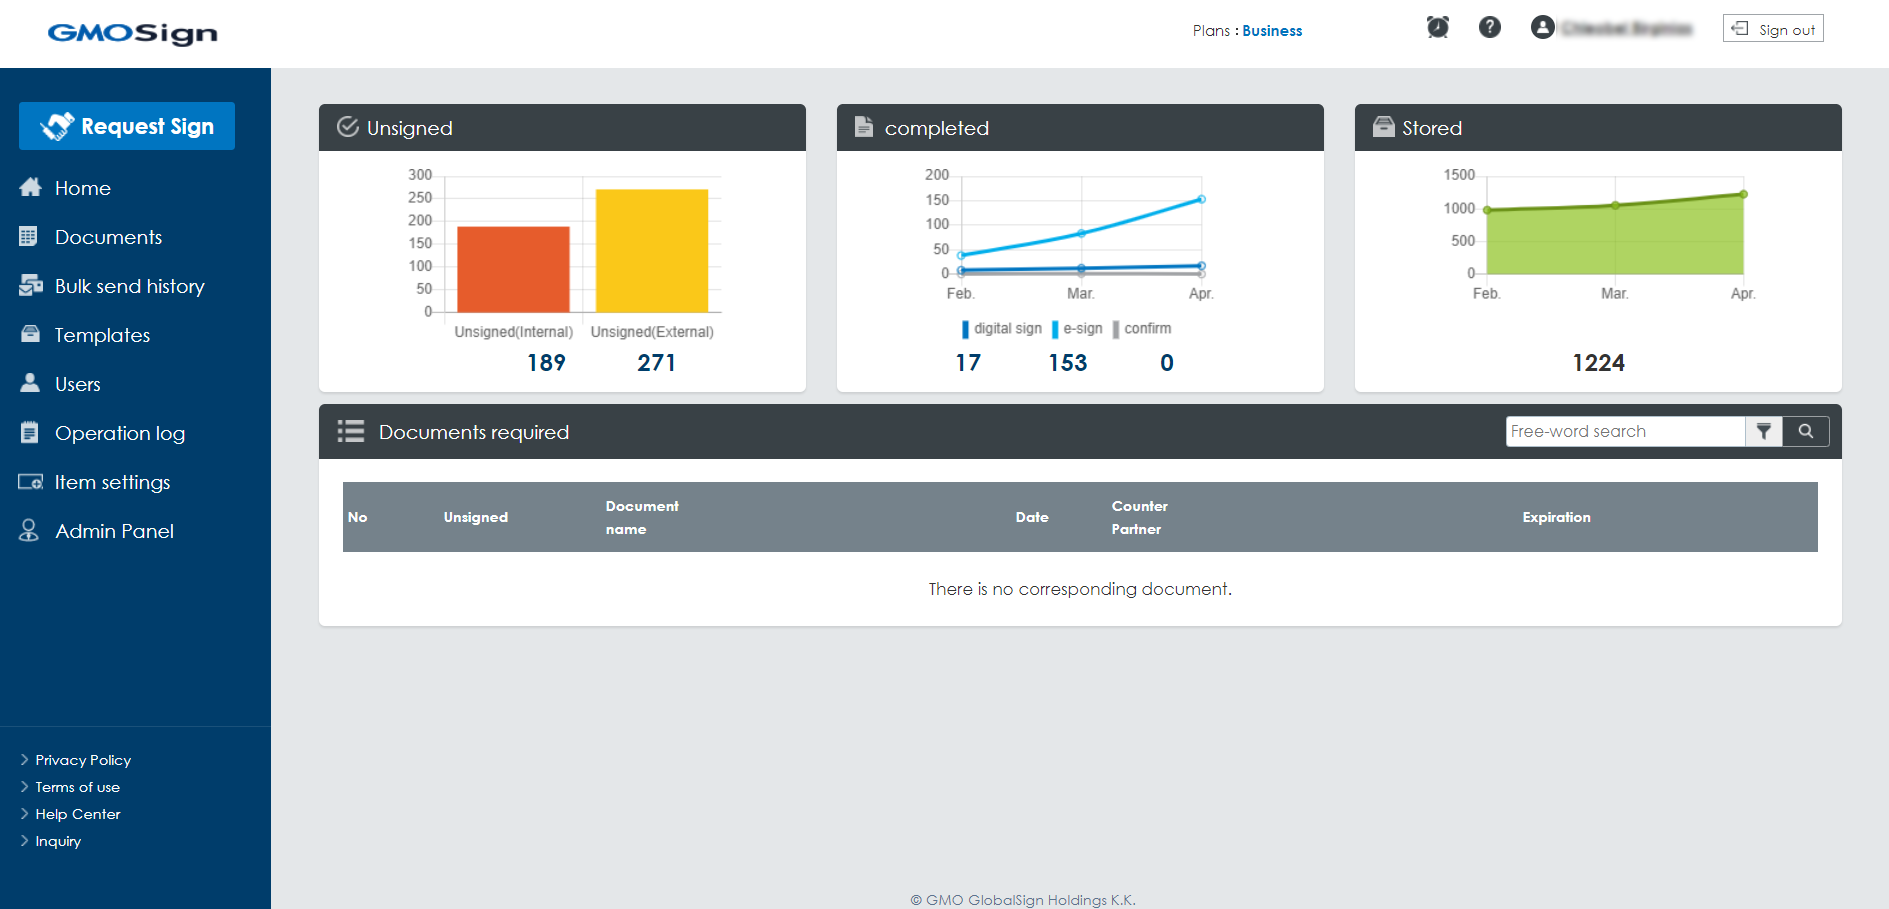The image size is (1889, 909).
Task: Click the filter funnel icon in search
Action: [x=1764, y=431]
